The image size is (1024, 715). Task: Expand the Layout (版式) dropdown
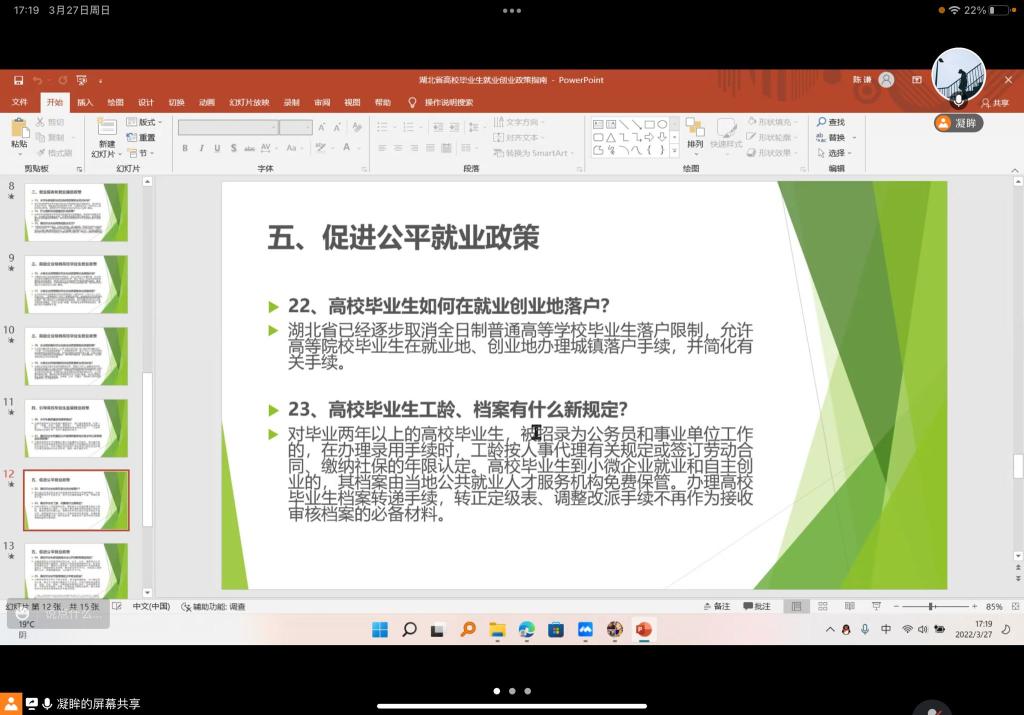click(x=146, y=122)
